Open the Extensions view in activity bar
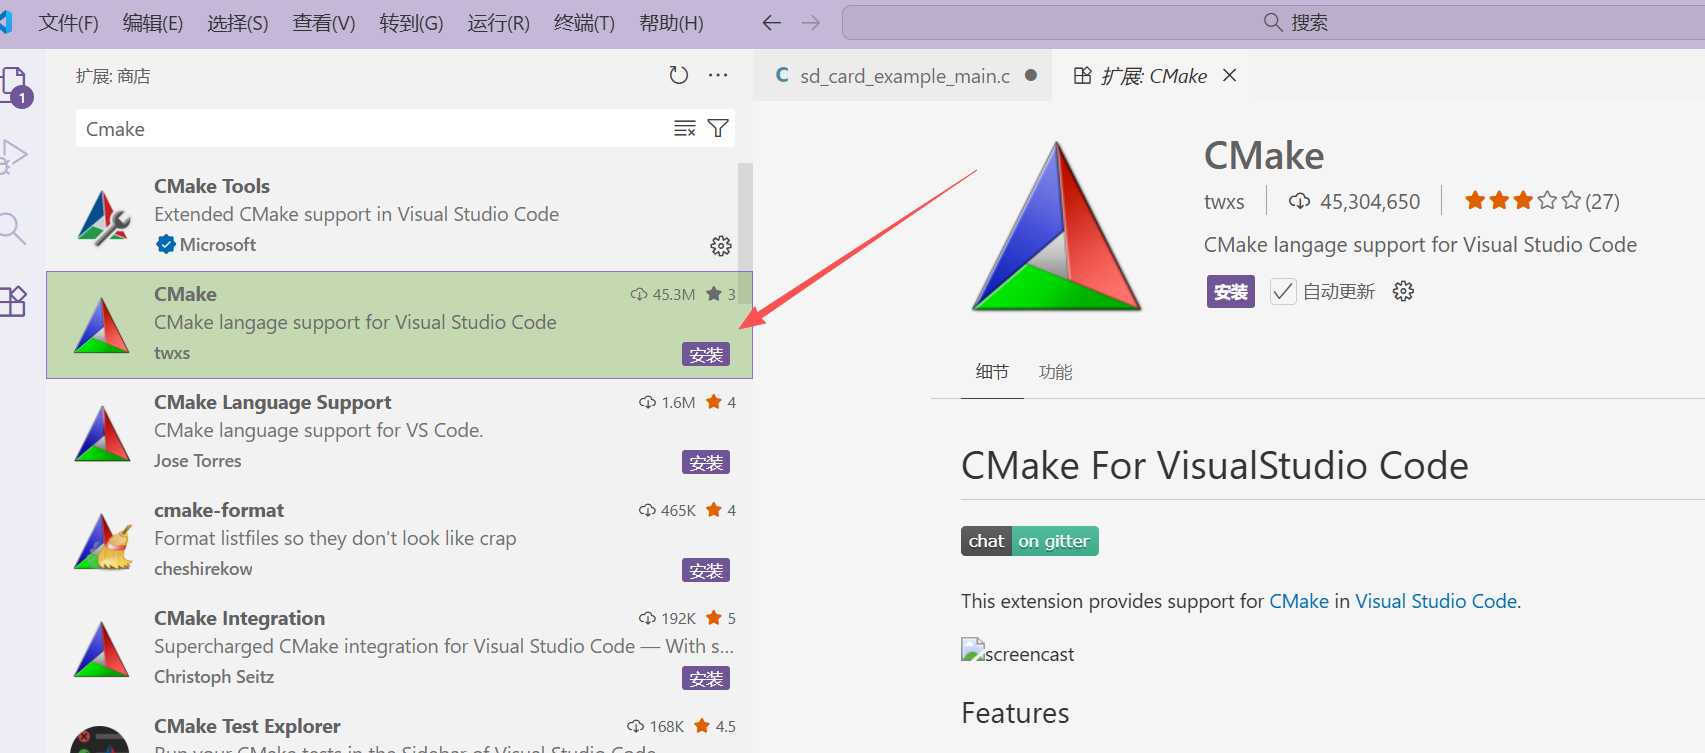The width and height of the screenshot is (1705, 753). click(13, 301)
